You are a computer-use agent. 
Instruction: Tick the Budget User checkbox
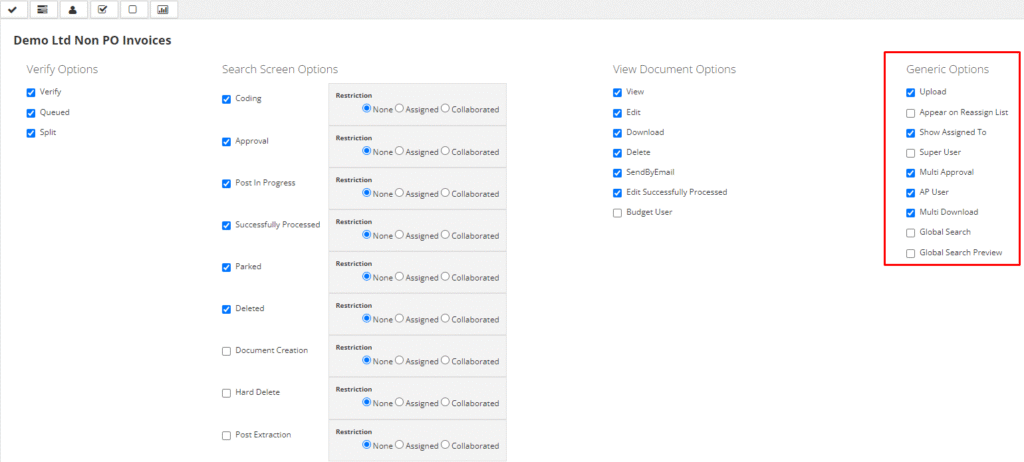coord(617,212)
